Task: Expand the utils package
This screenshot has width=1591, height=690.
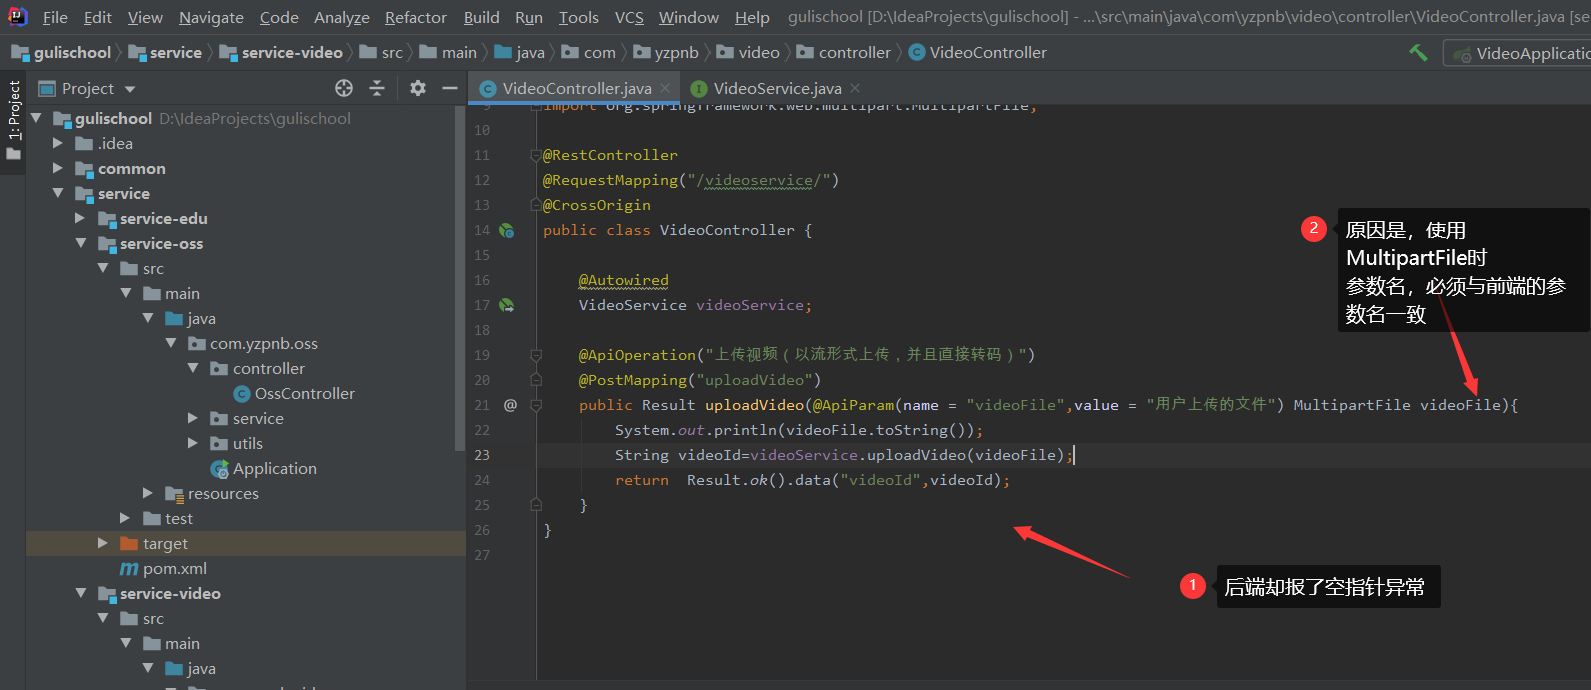Action: 193,443
